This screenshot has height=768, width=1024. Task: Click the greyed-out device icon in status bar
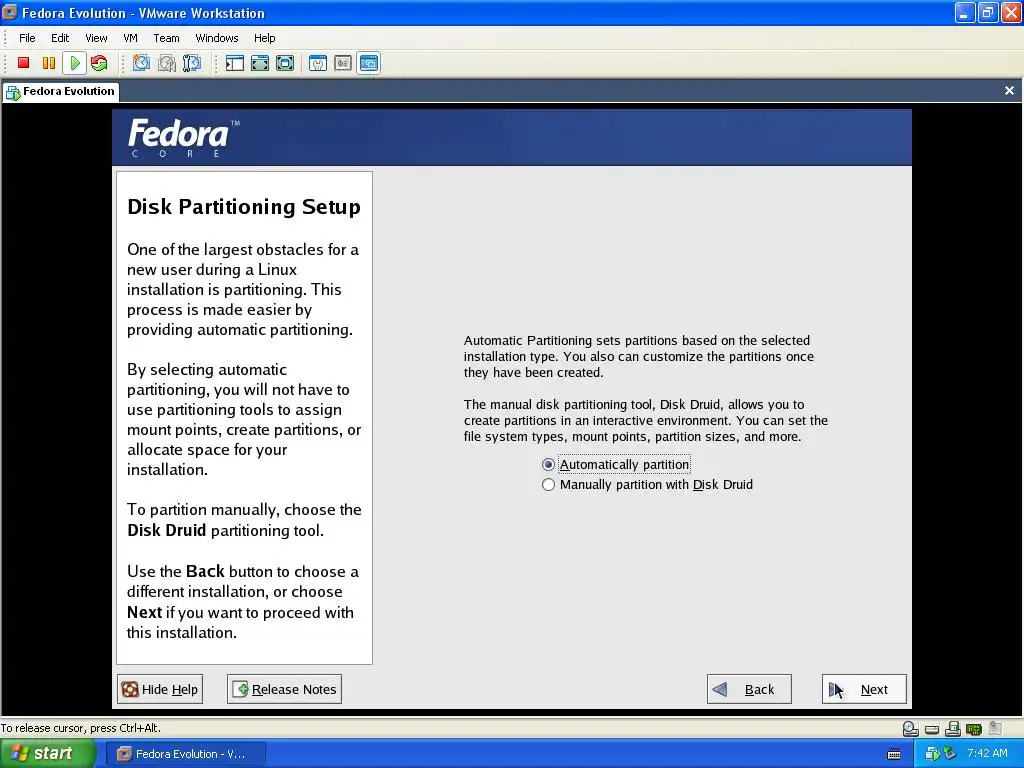995,728
